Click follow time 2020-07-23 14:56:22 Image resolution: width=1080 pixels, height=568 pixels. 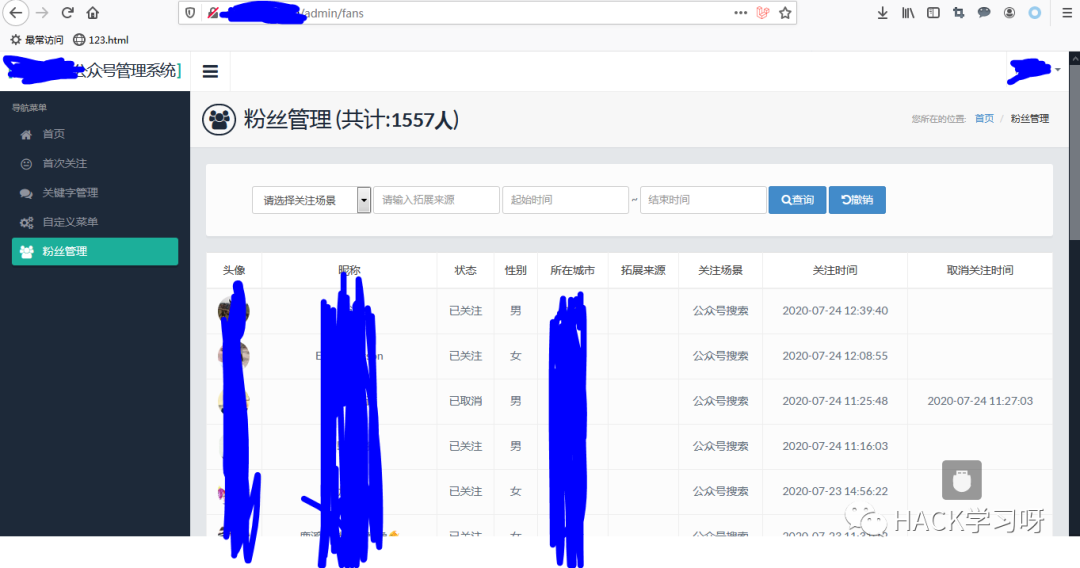[835, 492]
